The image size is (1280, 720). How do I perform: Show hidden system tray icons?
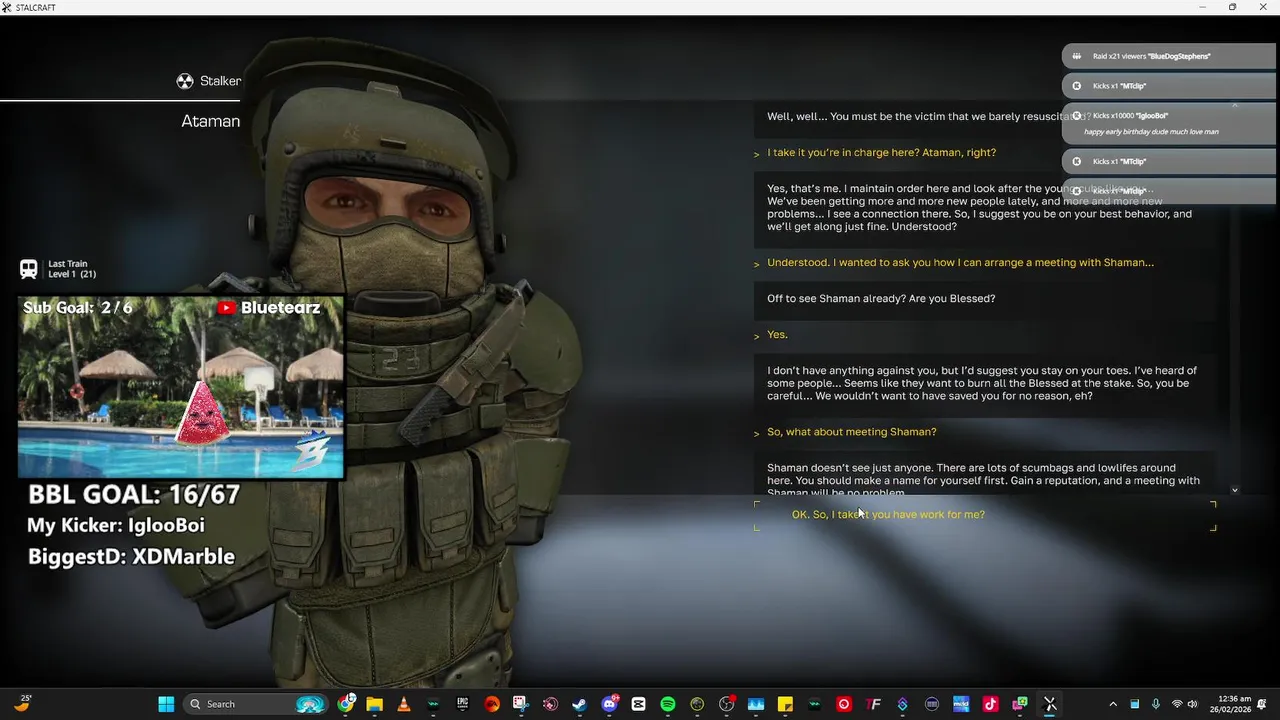(1113, 704)
